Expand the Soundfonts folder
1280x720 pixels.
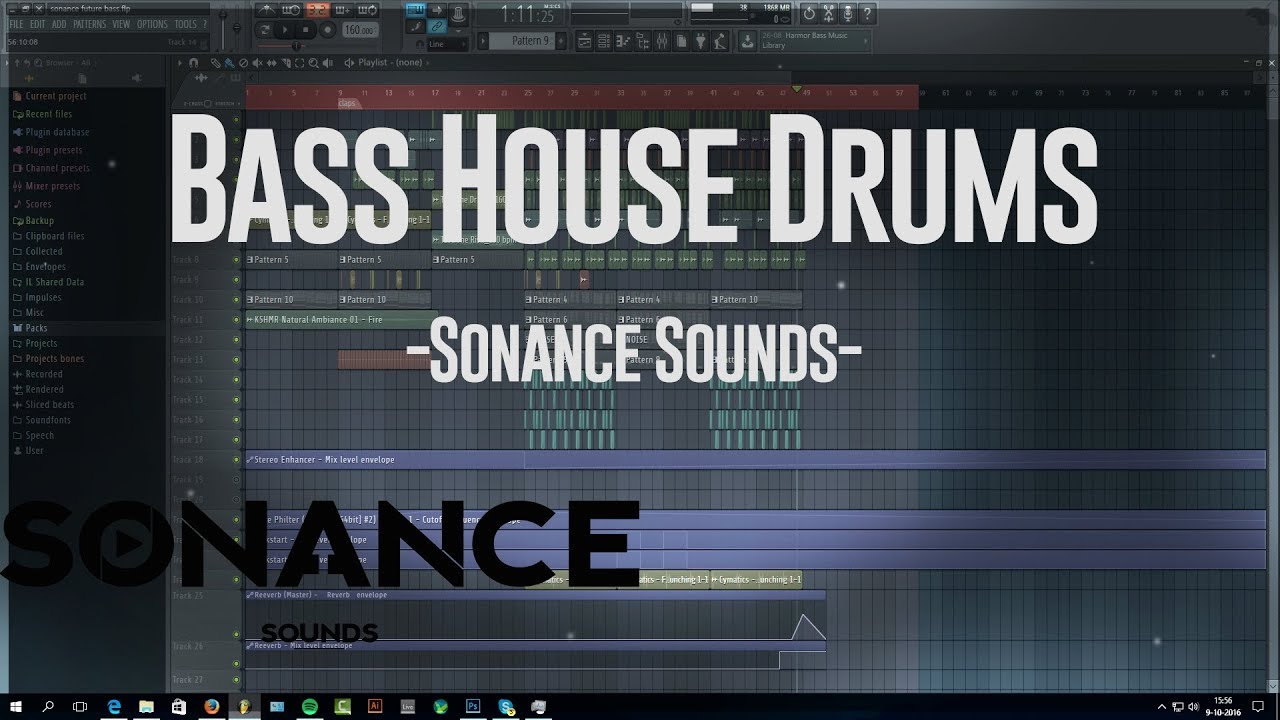pyautogui.click(x=41, y=420)
